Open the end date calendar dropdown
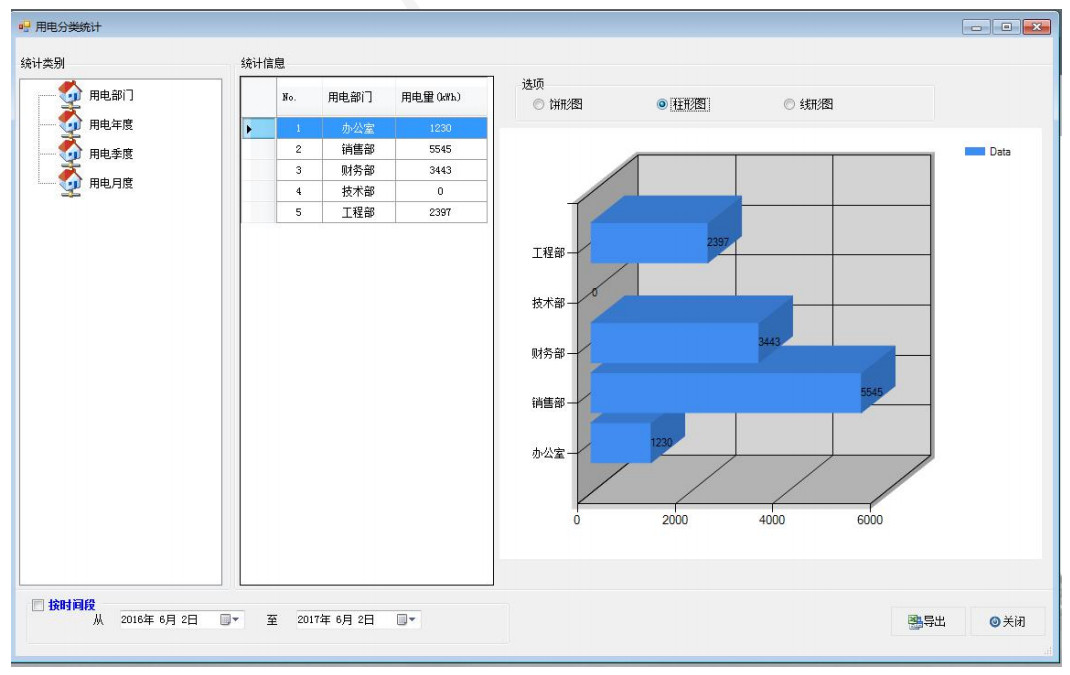The image size is (1070, 675). (406, 620)
